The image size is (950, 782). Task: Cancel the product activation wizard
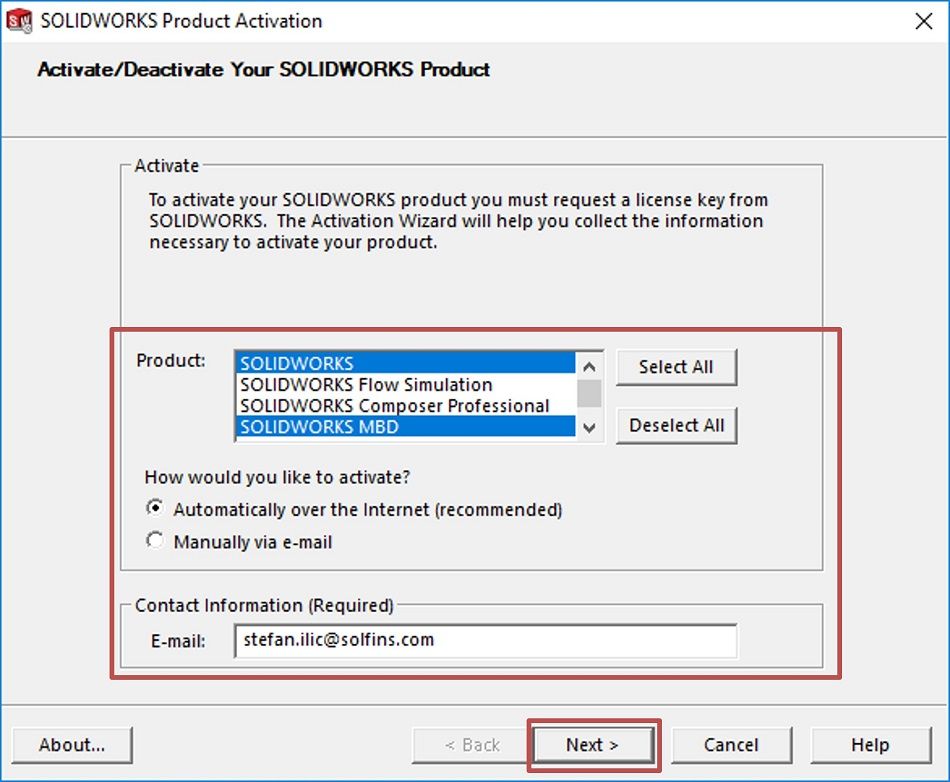pyautogui.click(x=732, y=744)
